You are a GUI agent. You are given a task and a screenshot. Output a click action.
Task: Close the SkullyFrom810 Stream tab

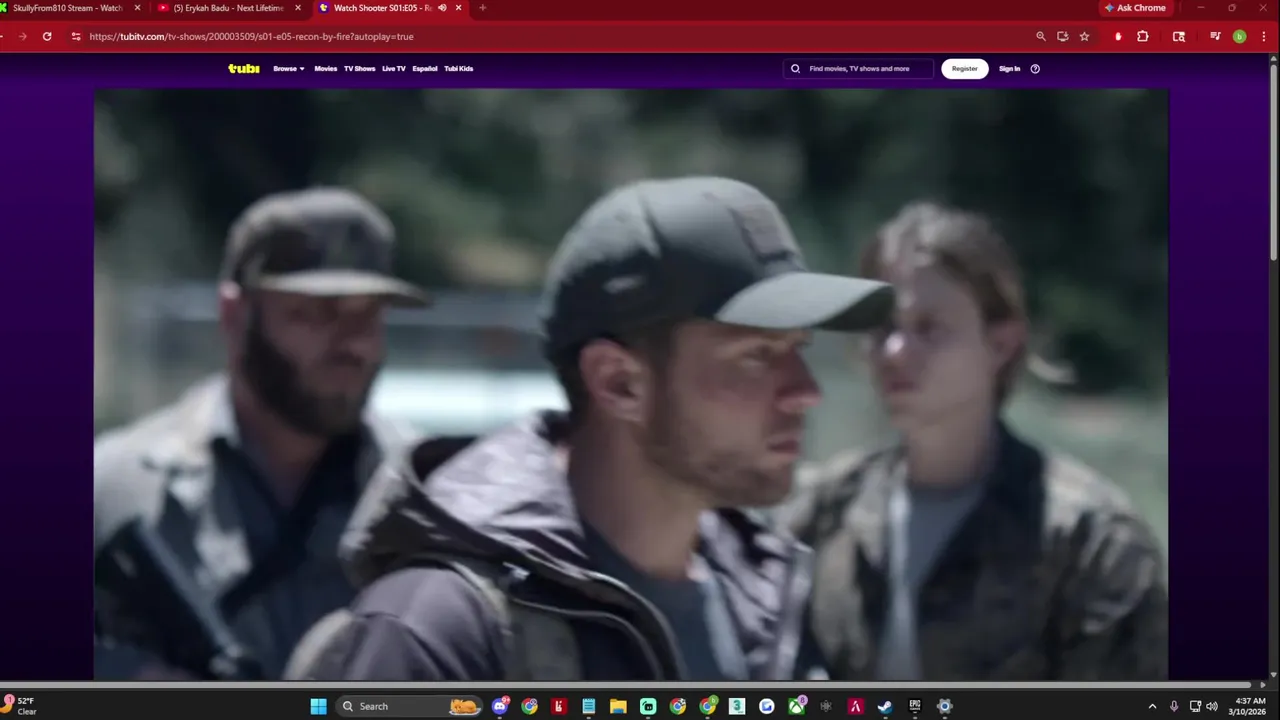click(138, 8)
